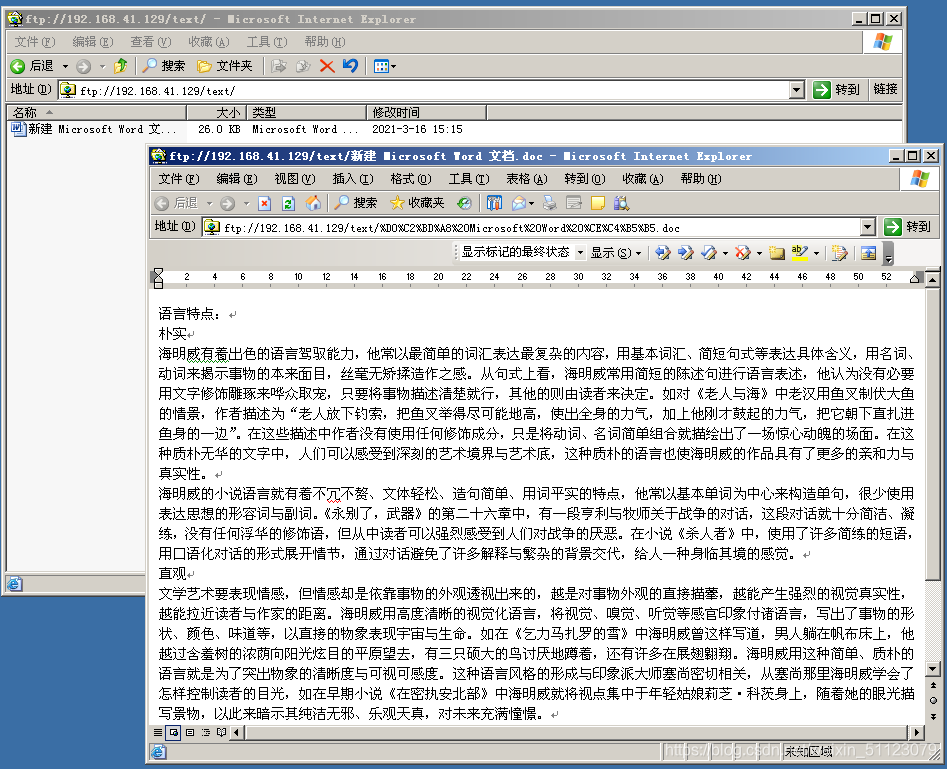Expand highlight color dropdown arrow
This screenshot has height=769, width=947.
tap(817, 253)
